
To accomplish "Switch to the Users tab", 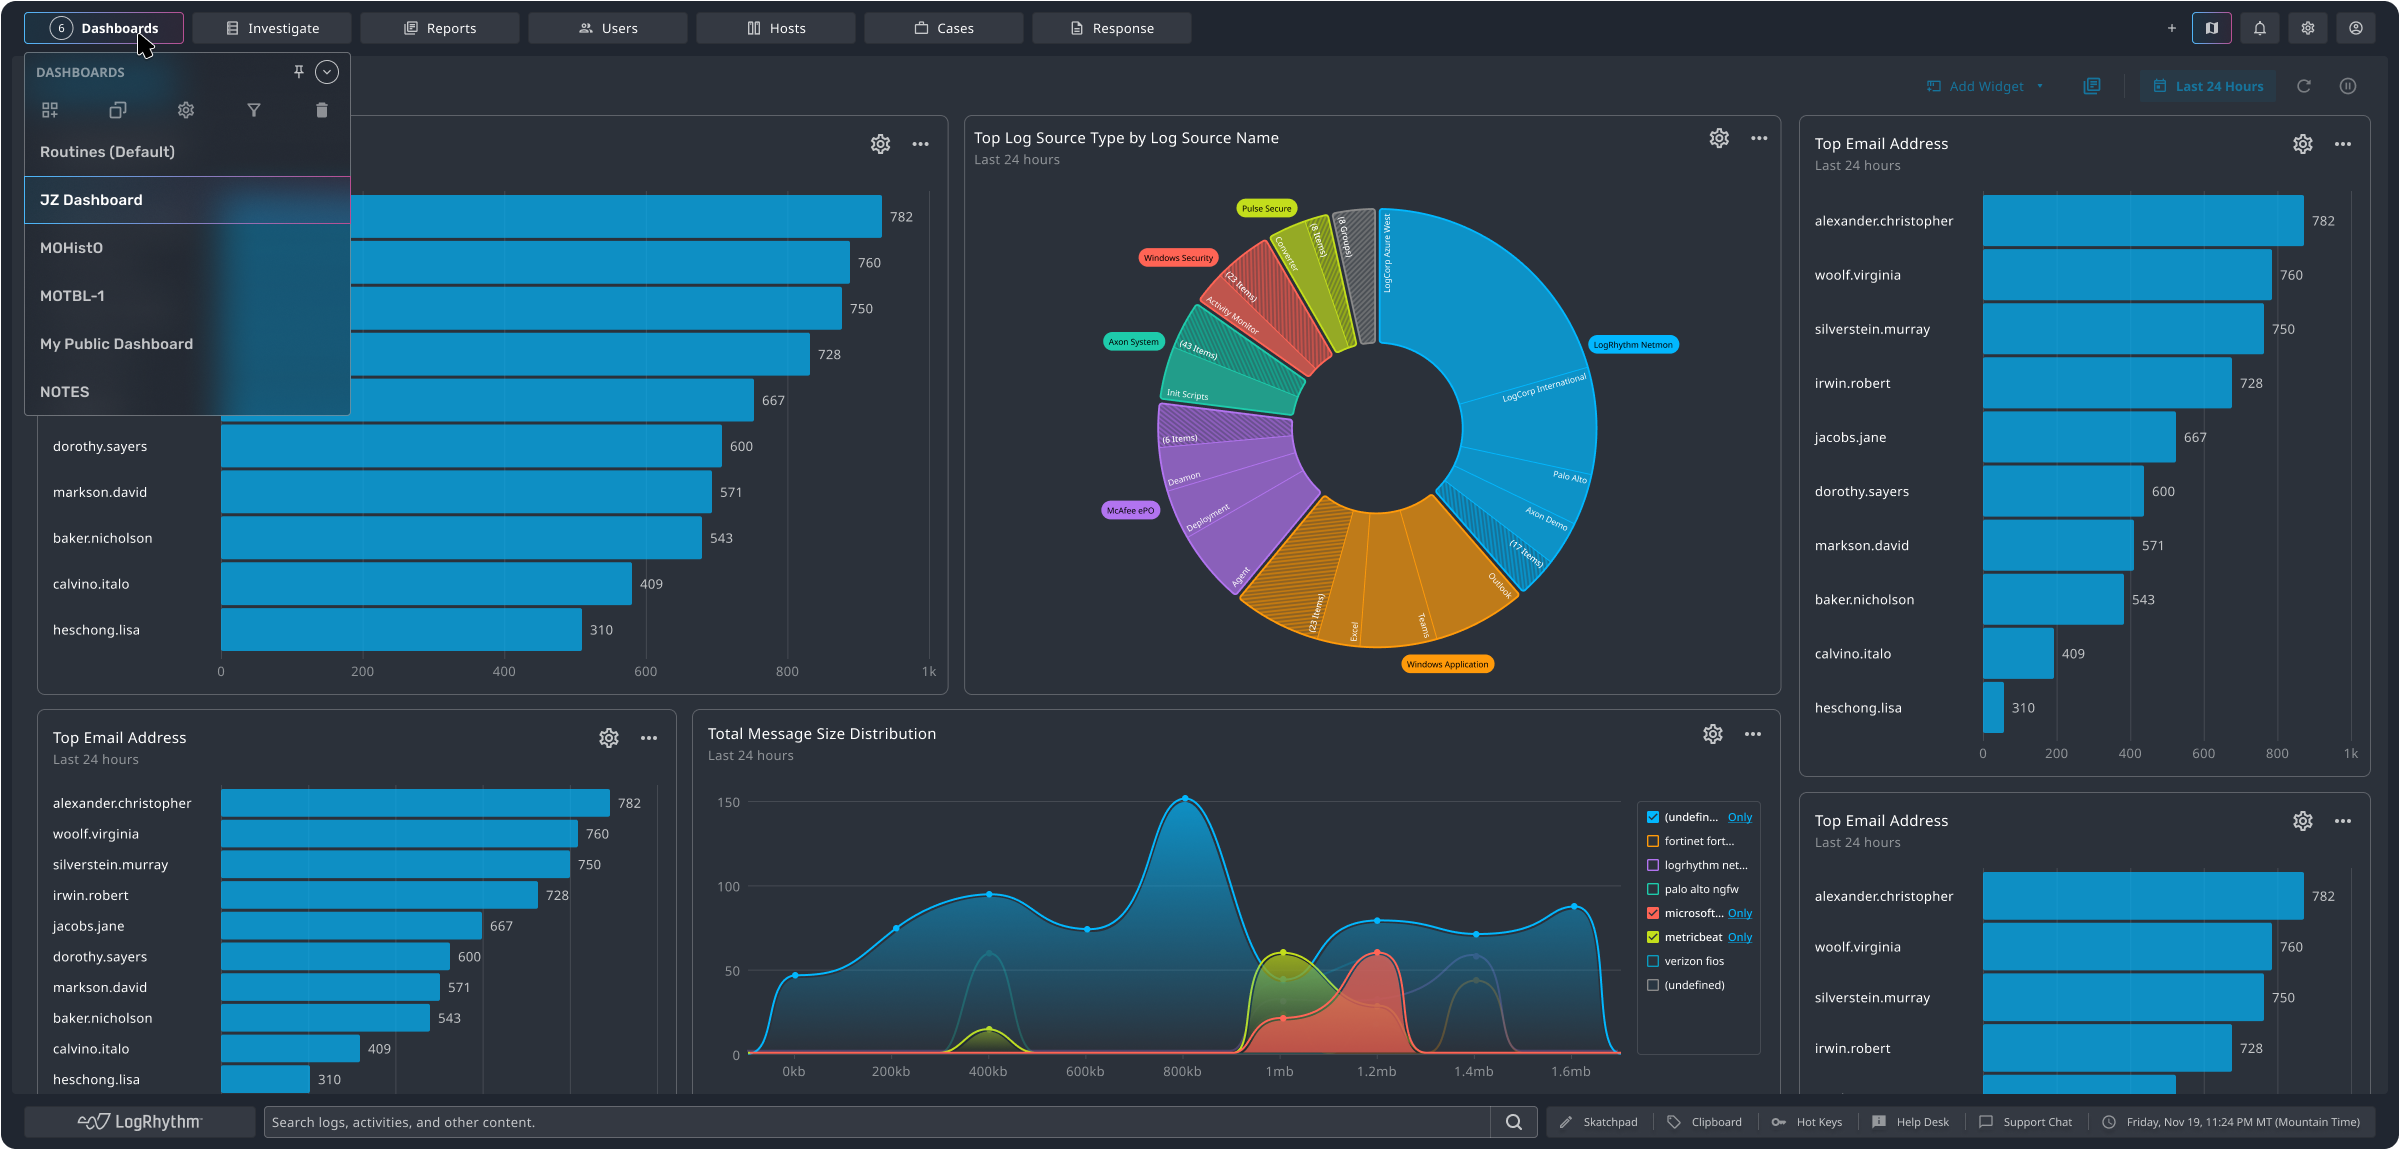I will coord(608,28).
